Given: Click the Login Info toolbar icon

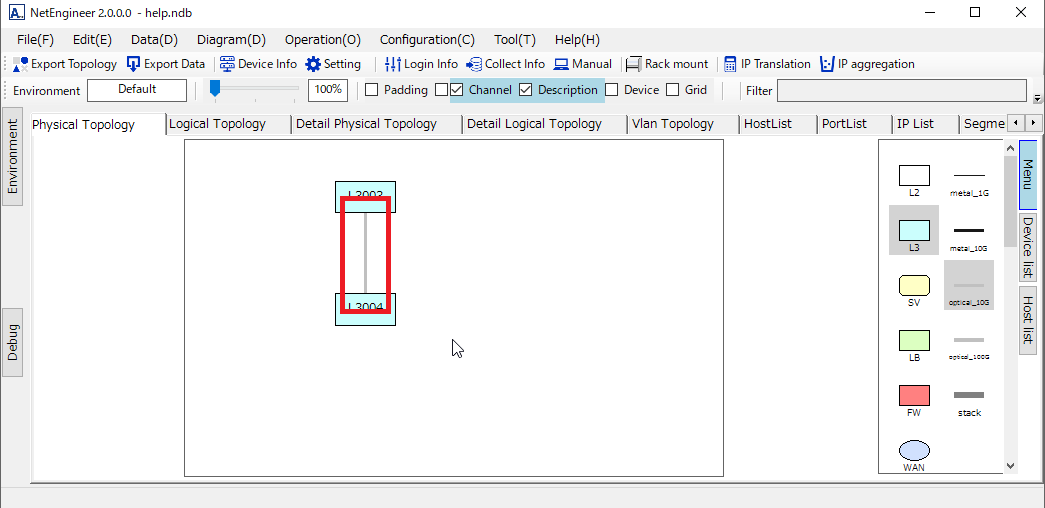Looking at the screenshot, I should click(x=393, y=64).
